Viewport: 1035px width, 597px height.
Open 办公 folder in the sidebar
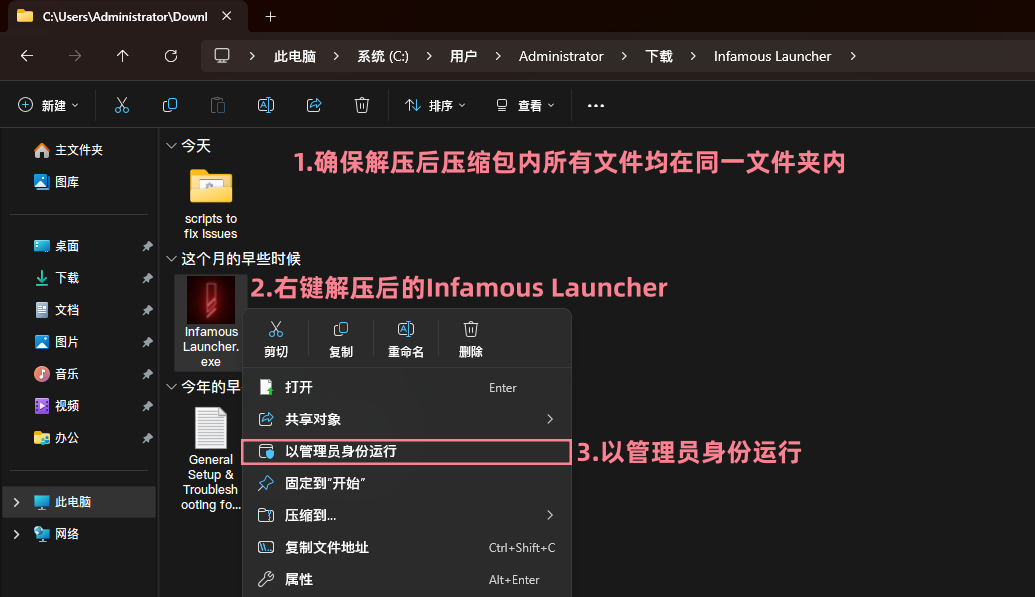coord(56,437)
